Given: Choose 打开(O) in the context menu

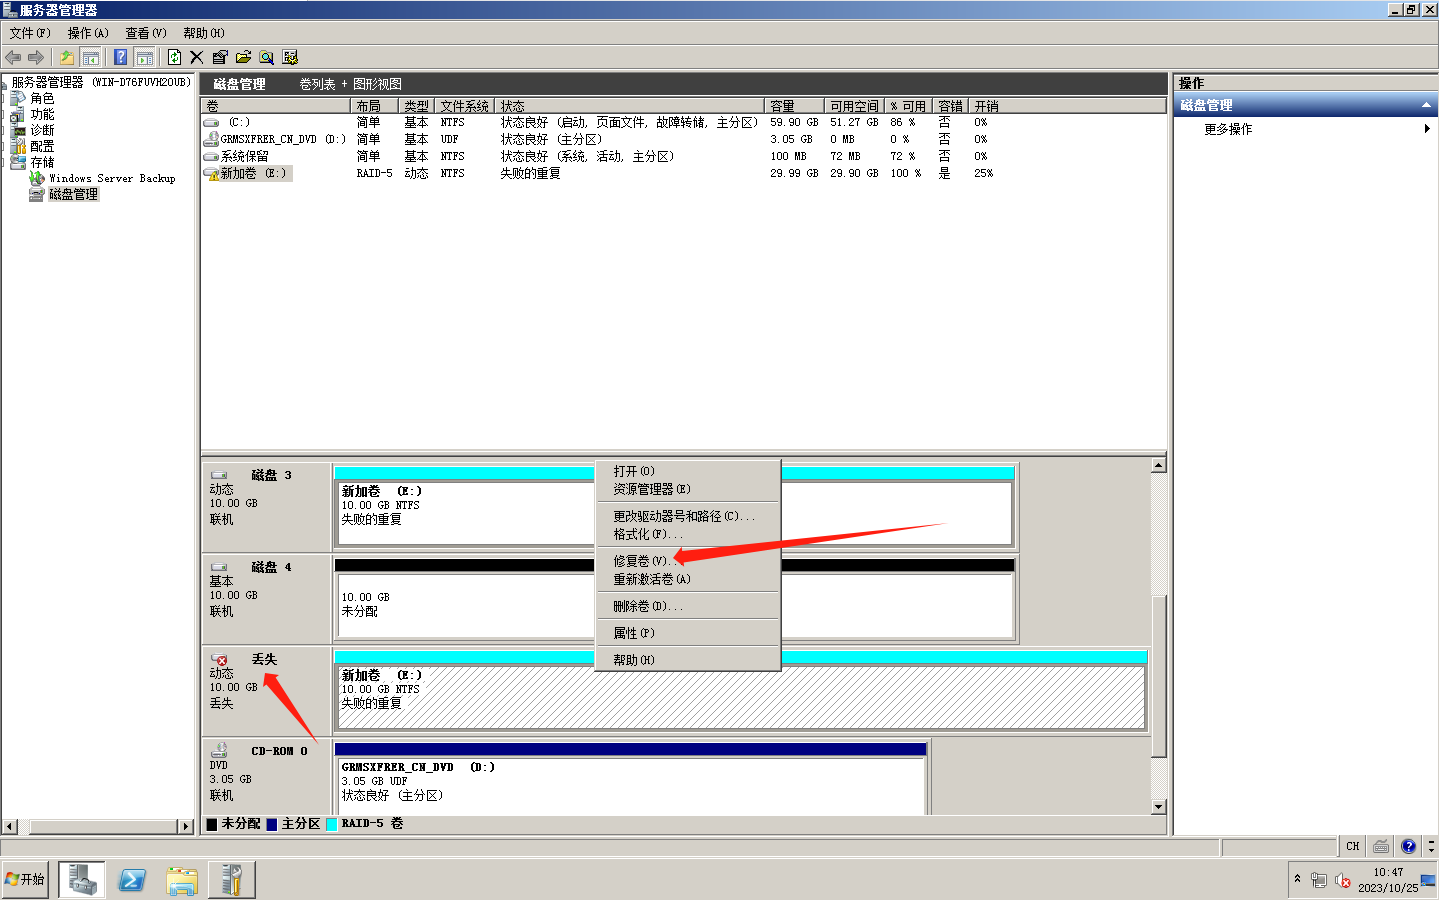Looking at the screenshot, I should tap(687, 471).
